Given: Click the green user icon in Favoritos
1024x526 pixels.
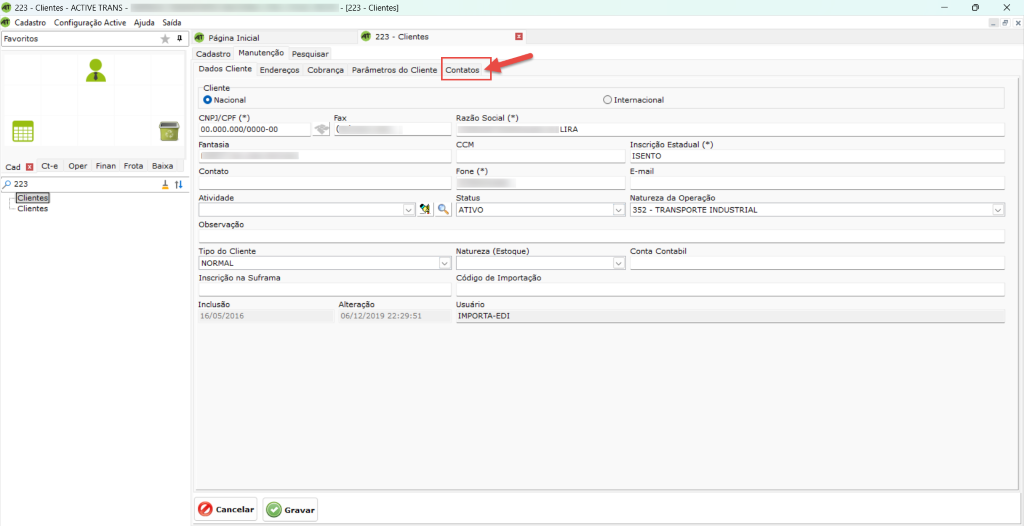Looking at the screenshot, I should 96,69.
